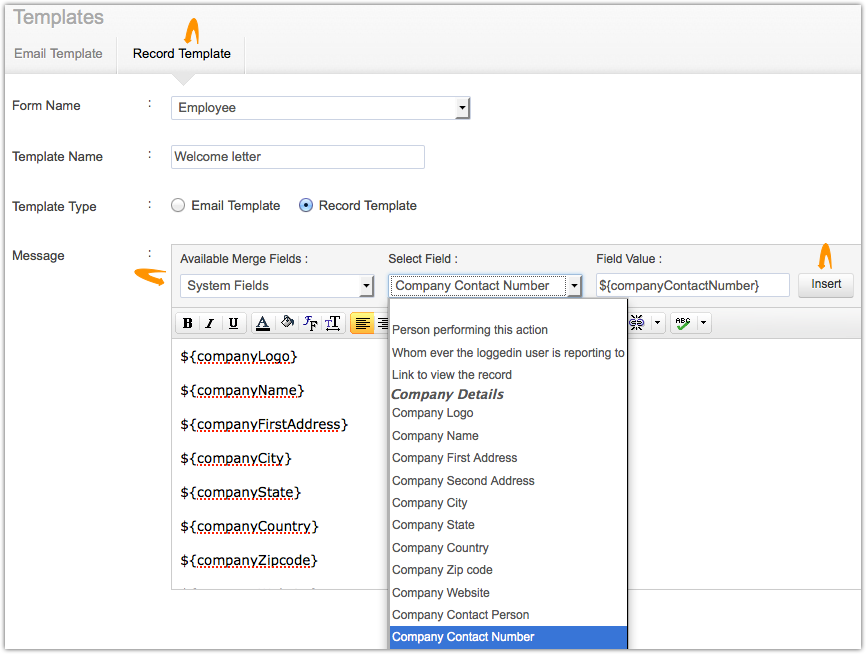Choose Company Website from the list
The width and height of the screenshot is (866, 654).
click(441, 592)
